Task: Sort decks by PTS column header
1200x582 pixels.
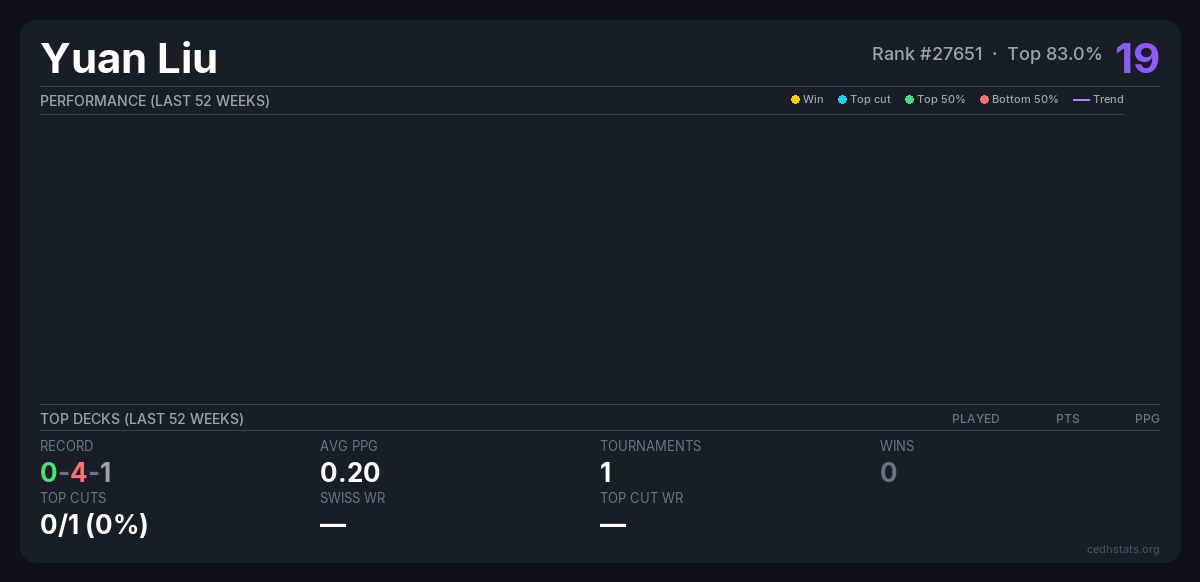Action: (1067, 419)
